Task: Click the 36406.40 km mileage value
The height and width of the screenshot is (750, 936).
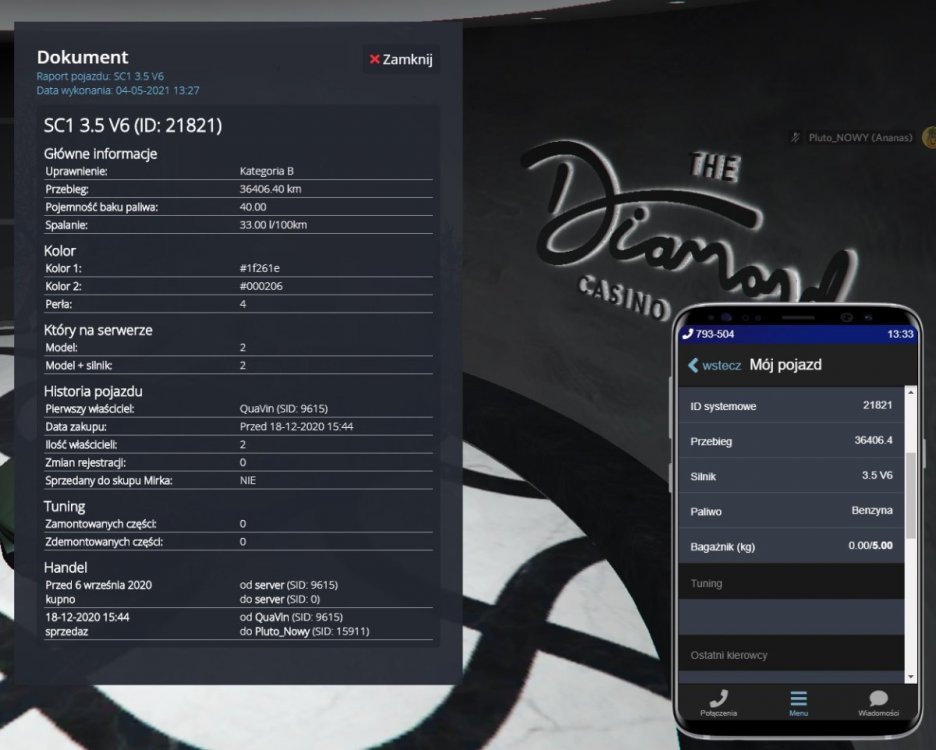Action: [270, 189]
